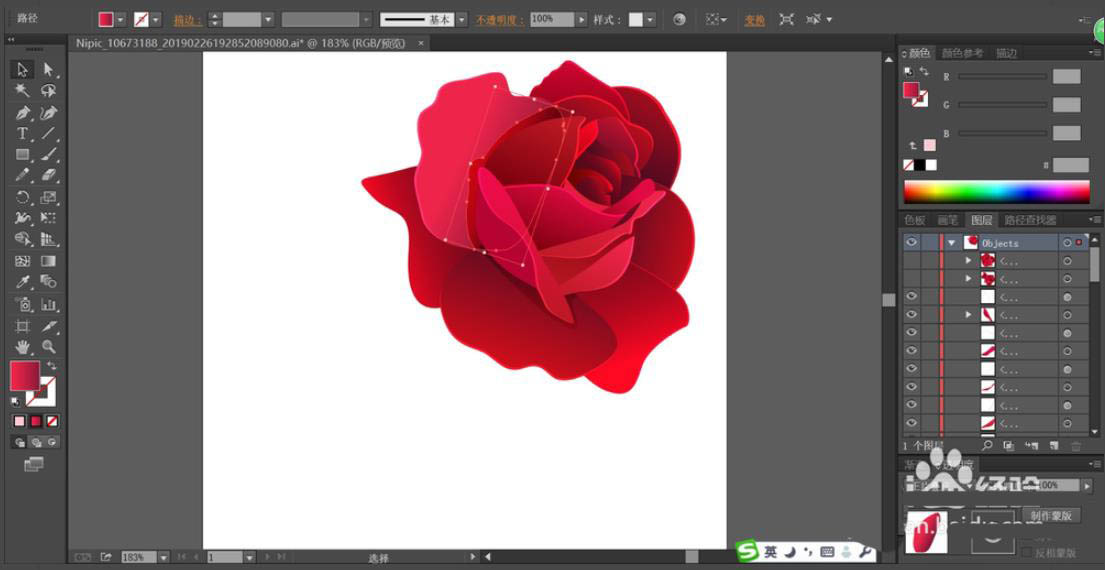
Task: Select the Line Segment tool
Action: [x=48, y=133]
